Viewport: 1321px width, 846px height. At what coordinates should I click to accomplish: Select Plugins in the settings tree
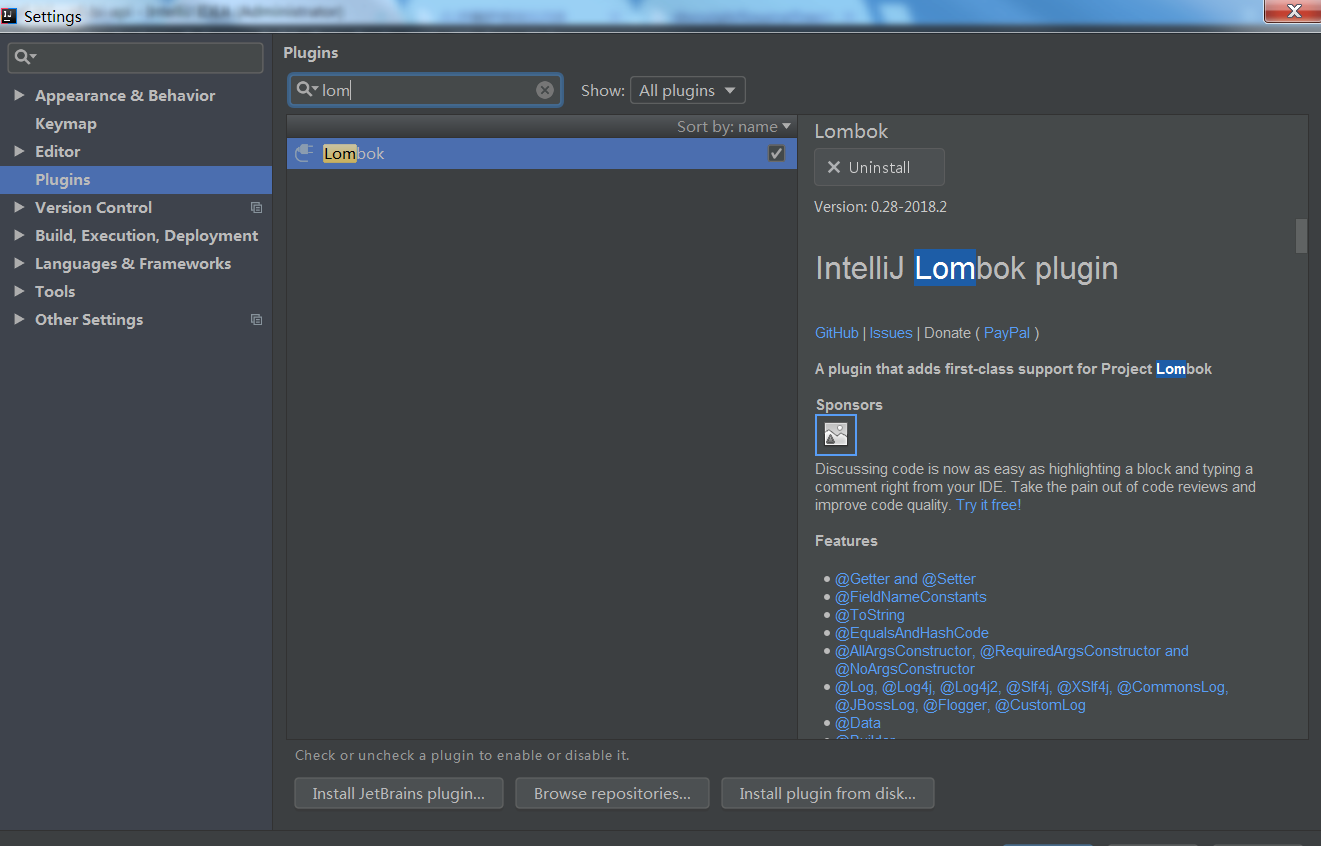(136, 180)
